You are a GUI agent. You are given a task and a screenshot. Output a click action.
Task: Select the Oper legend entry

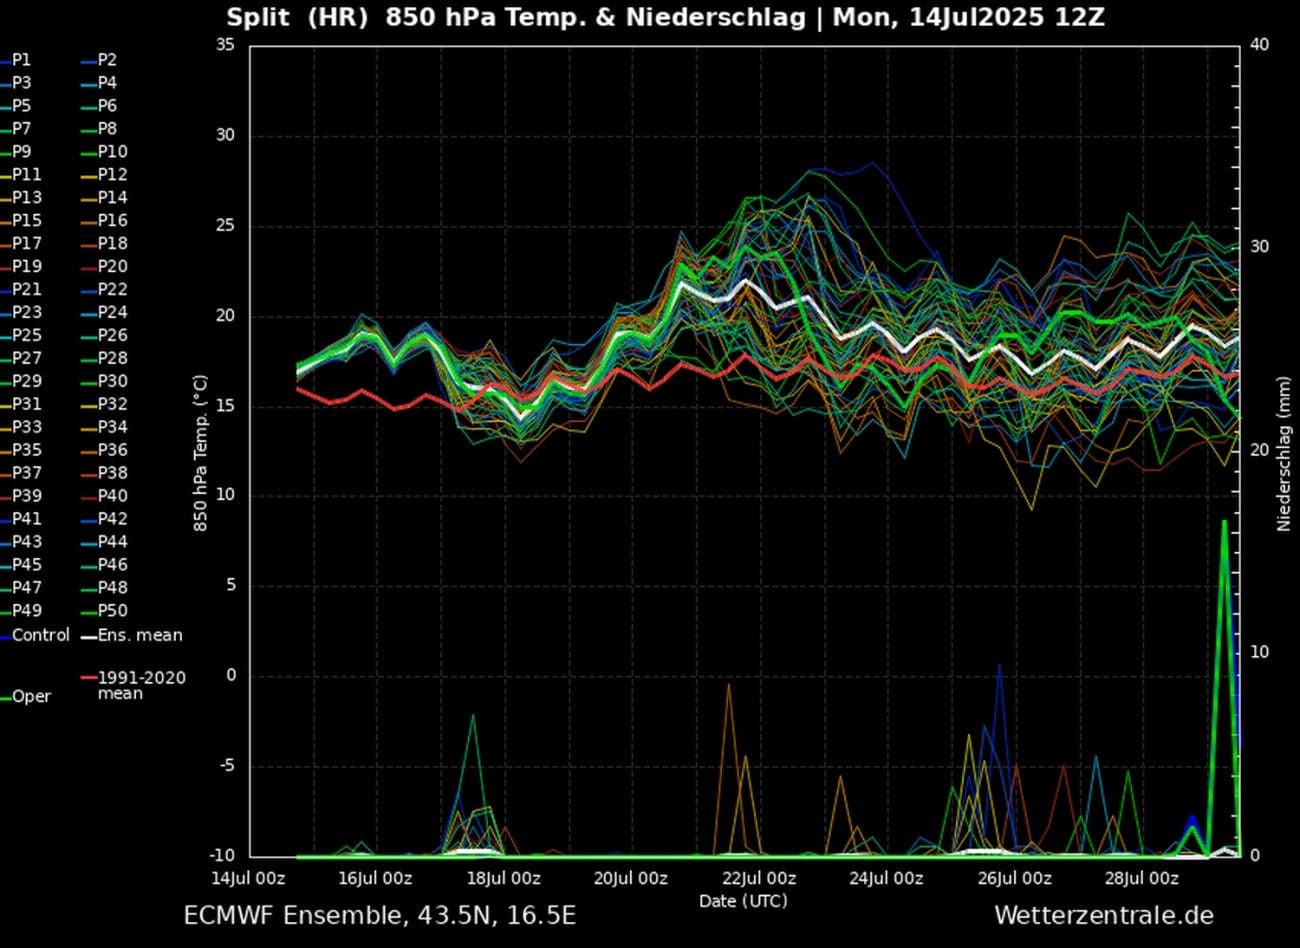[30, 697]
